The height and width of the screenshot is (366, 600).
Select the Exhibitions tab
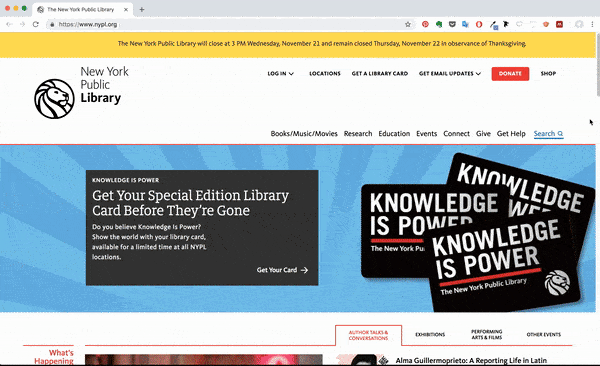tap(430, 335)
